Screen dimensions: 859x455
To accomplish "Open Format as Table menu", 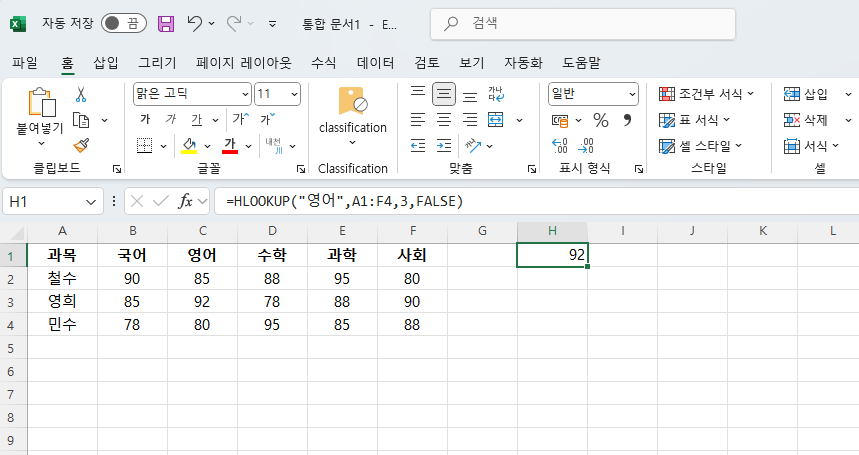I will [694, 120].
